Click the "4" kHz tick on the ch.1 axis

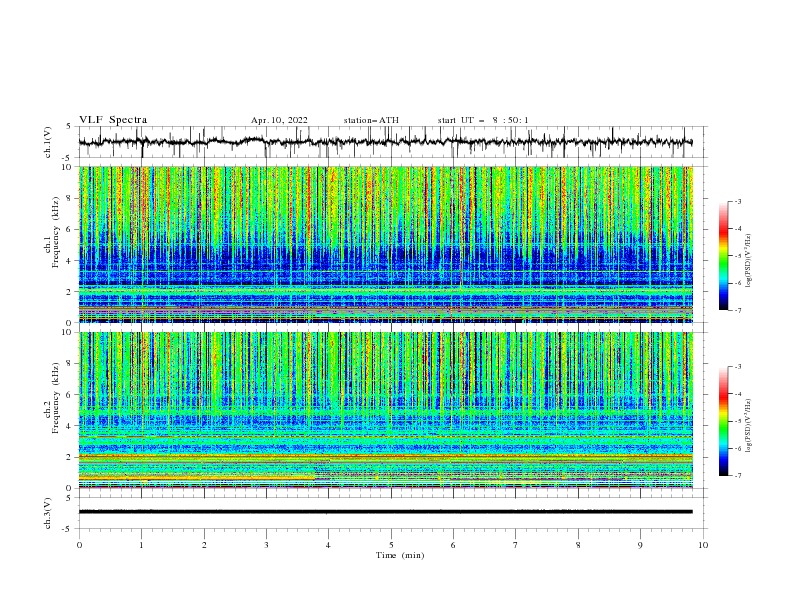pyautogui.click(x=70, y=261)
